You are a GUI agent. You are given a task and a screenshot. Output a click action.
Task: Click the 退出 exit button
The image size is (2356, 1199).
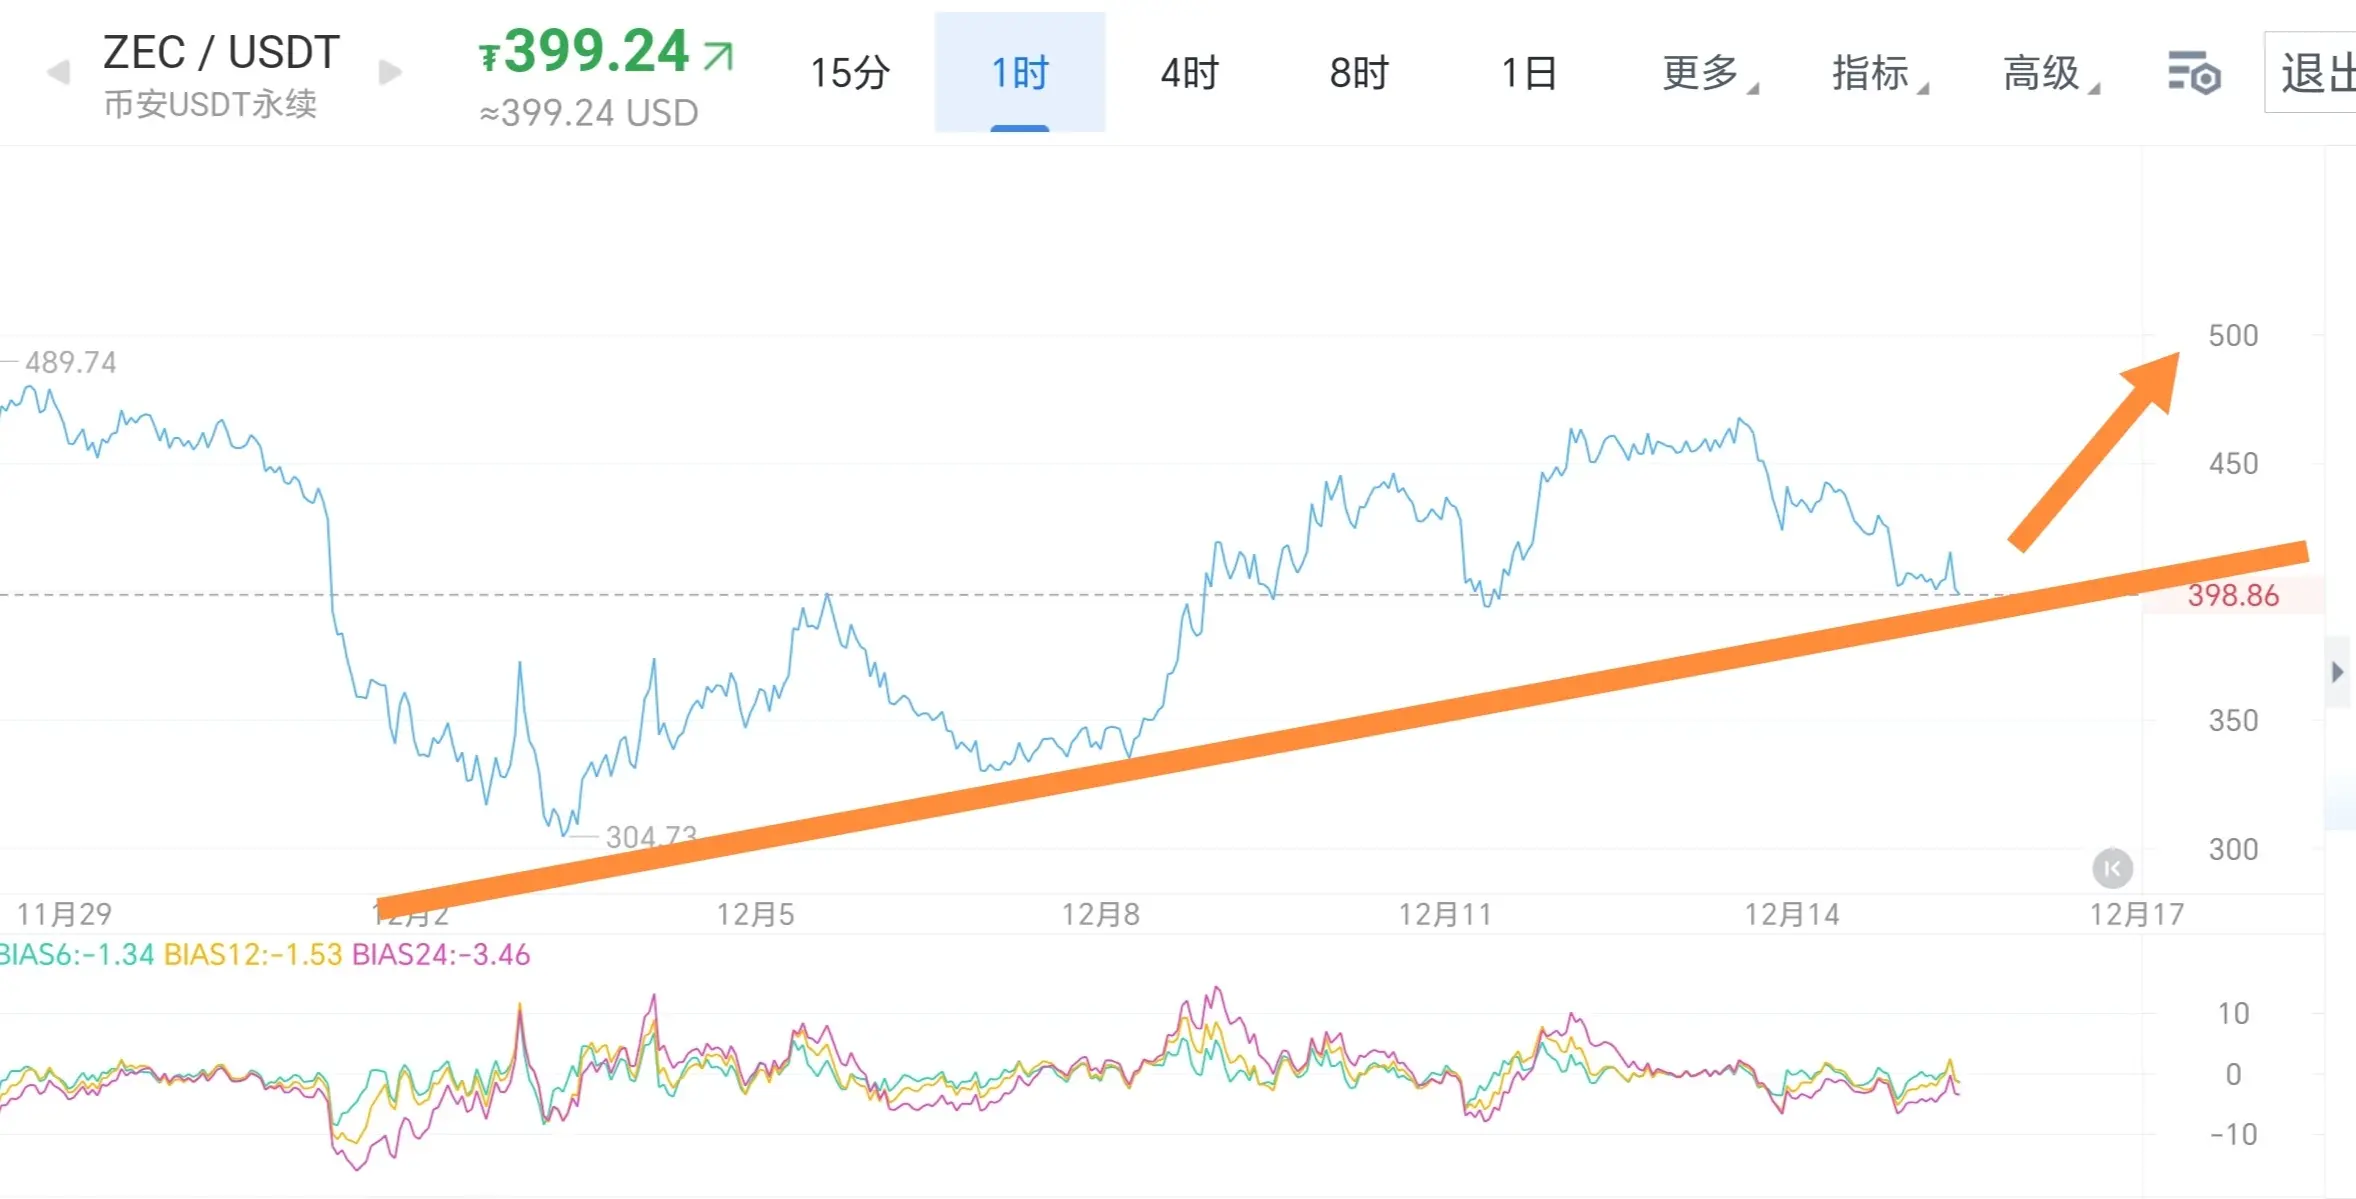[2314, 73]
